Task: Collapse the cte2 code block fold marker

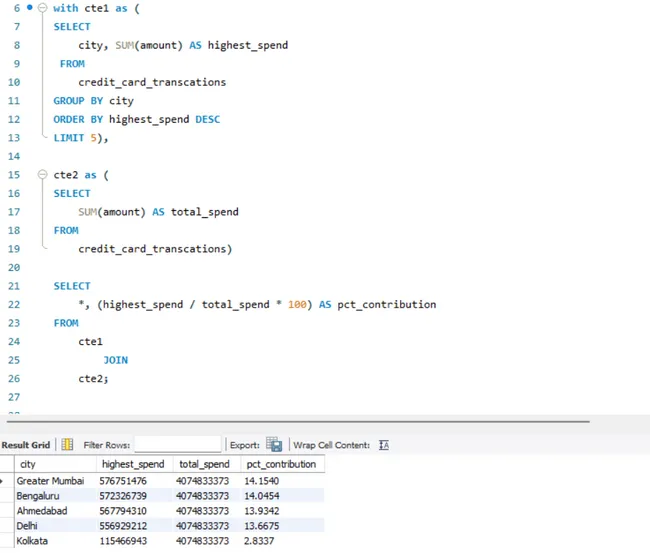Action: point(43,175)
